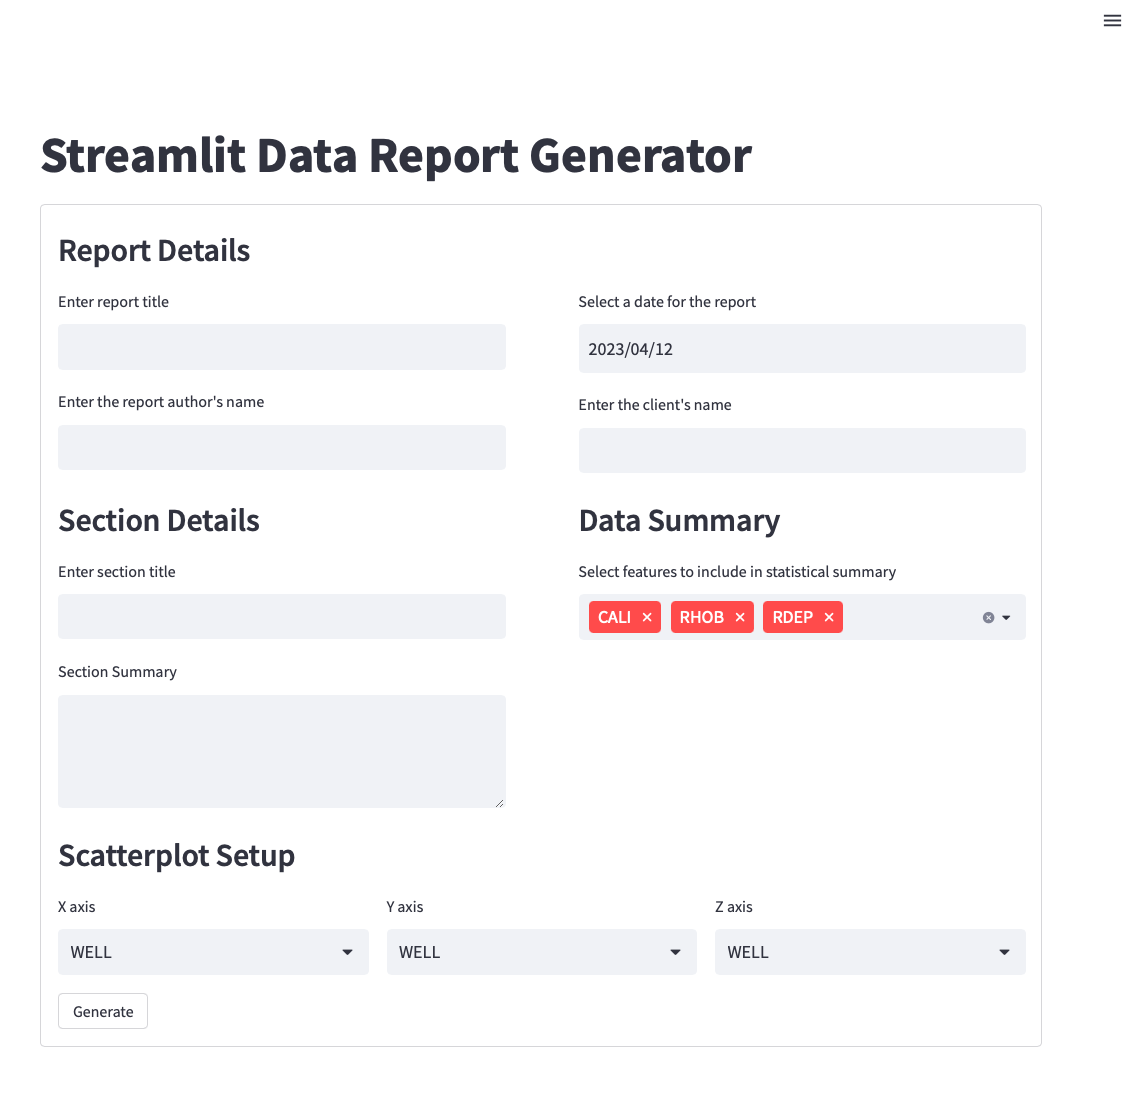Focus the section title input field
1129x1098 pixels.
pyautogui.click(x=282, y=617)
